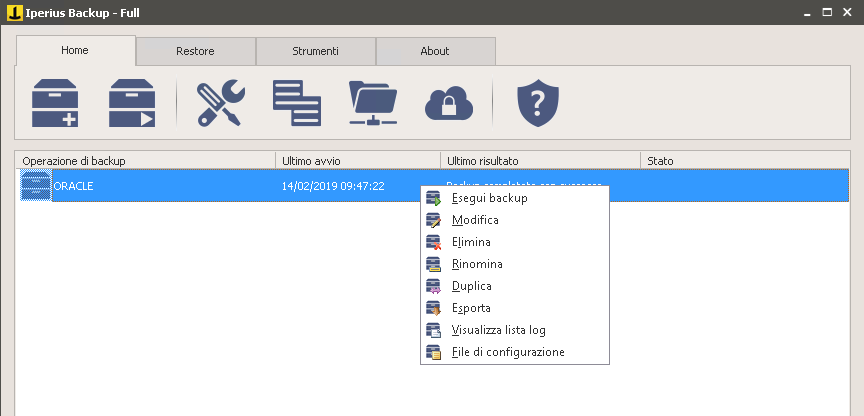Screen dimensions: 864x416
Task: Click icon beside File di configurazione
Action: point(434,353)
